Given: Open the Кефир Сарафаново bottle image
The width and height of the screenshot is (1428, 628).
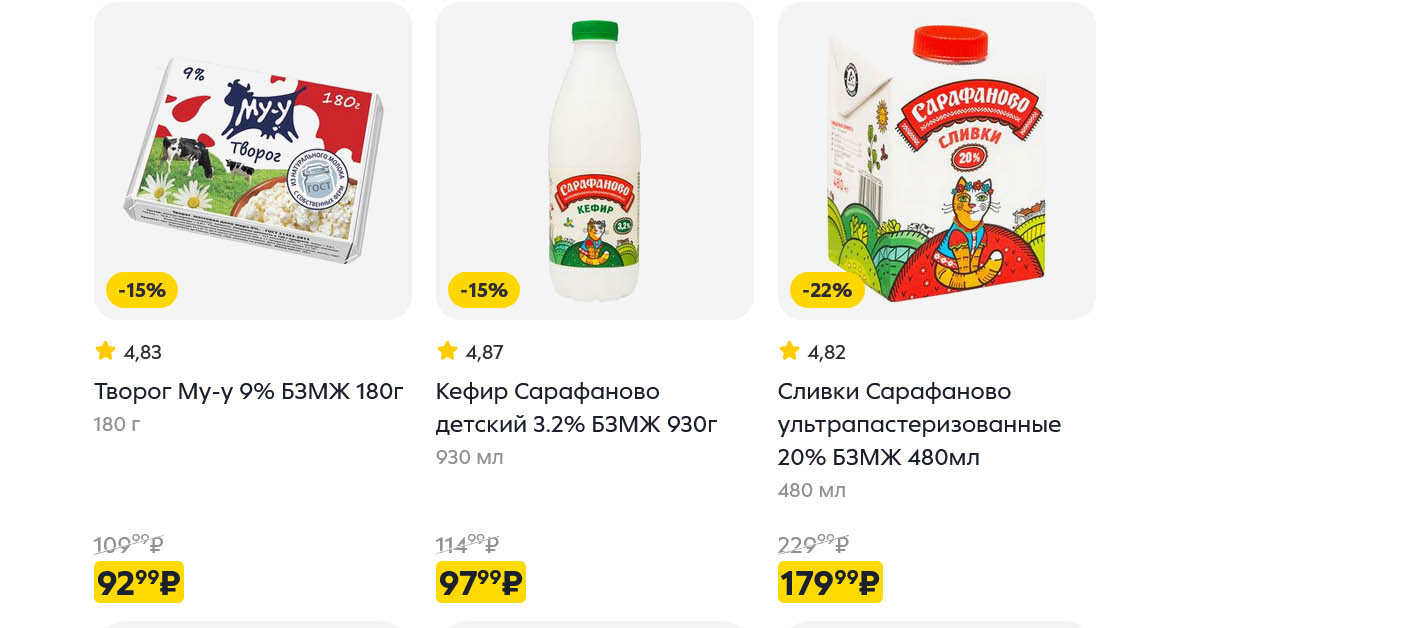Looking at the screenshot, I should (595, 160).
